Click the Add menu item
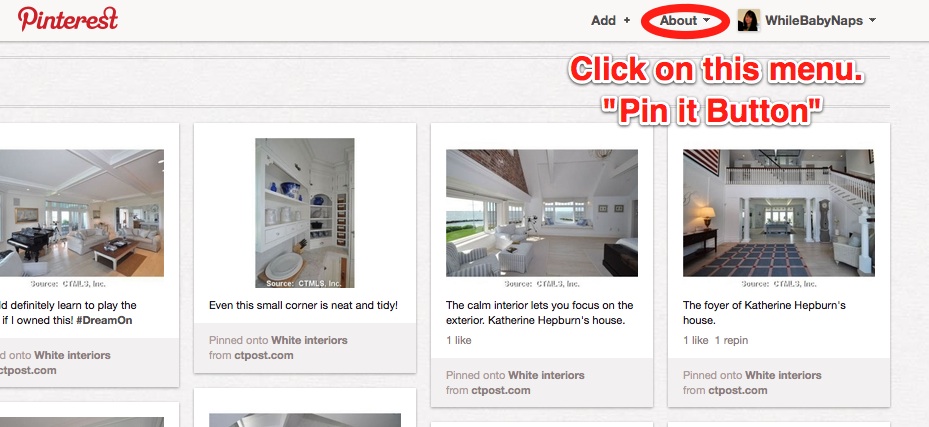This screenshot has width=929, height=427. (603, 20)
